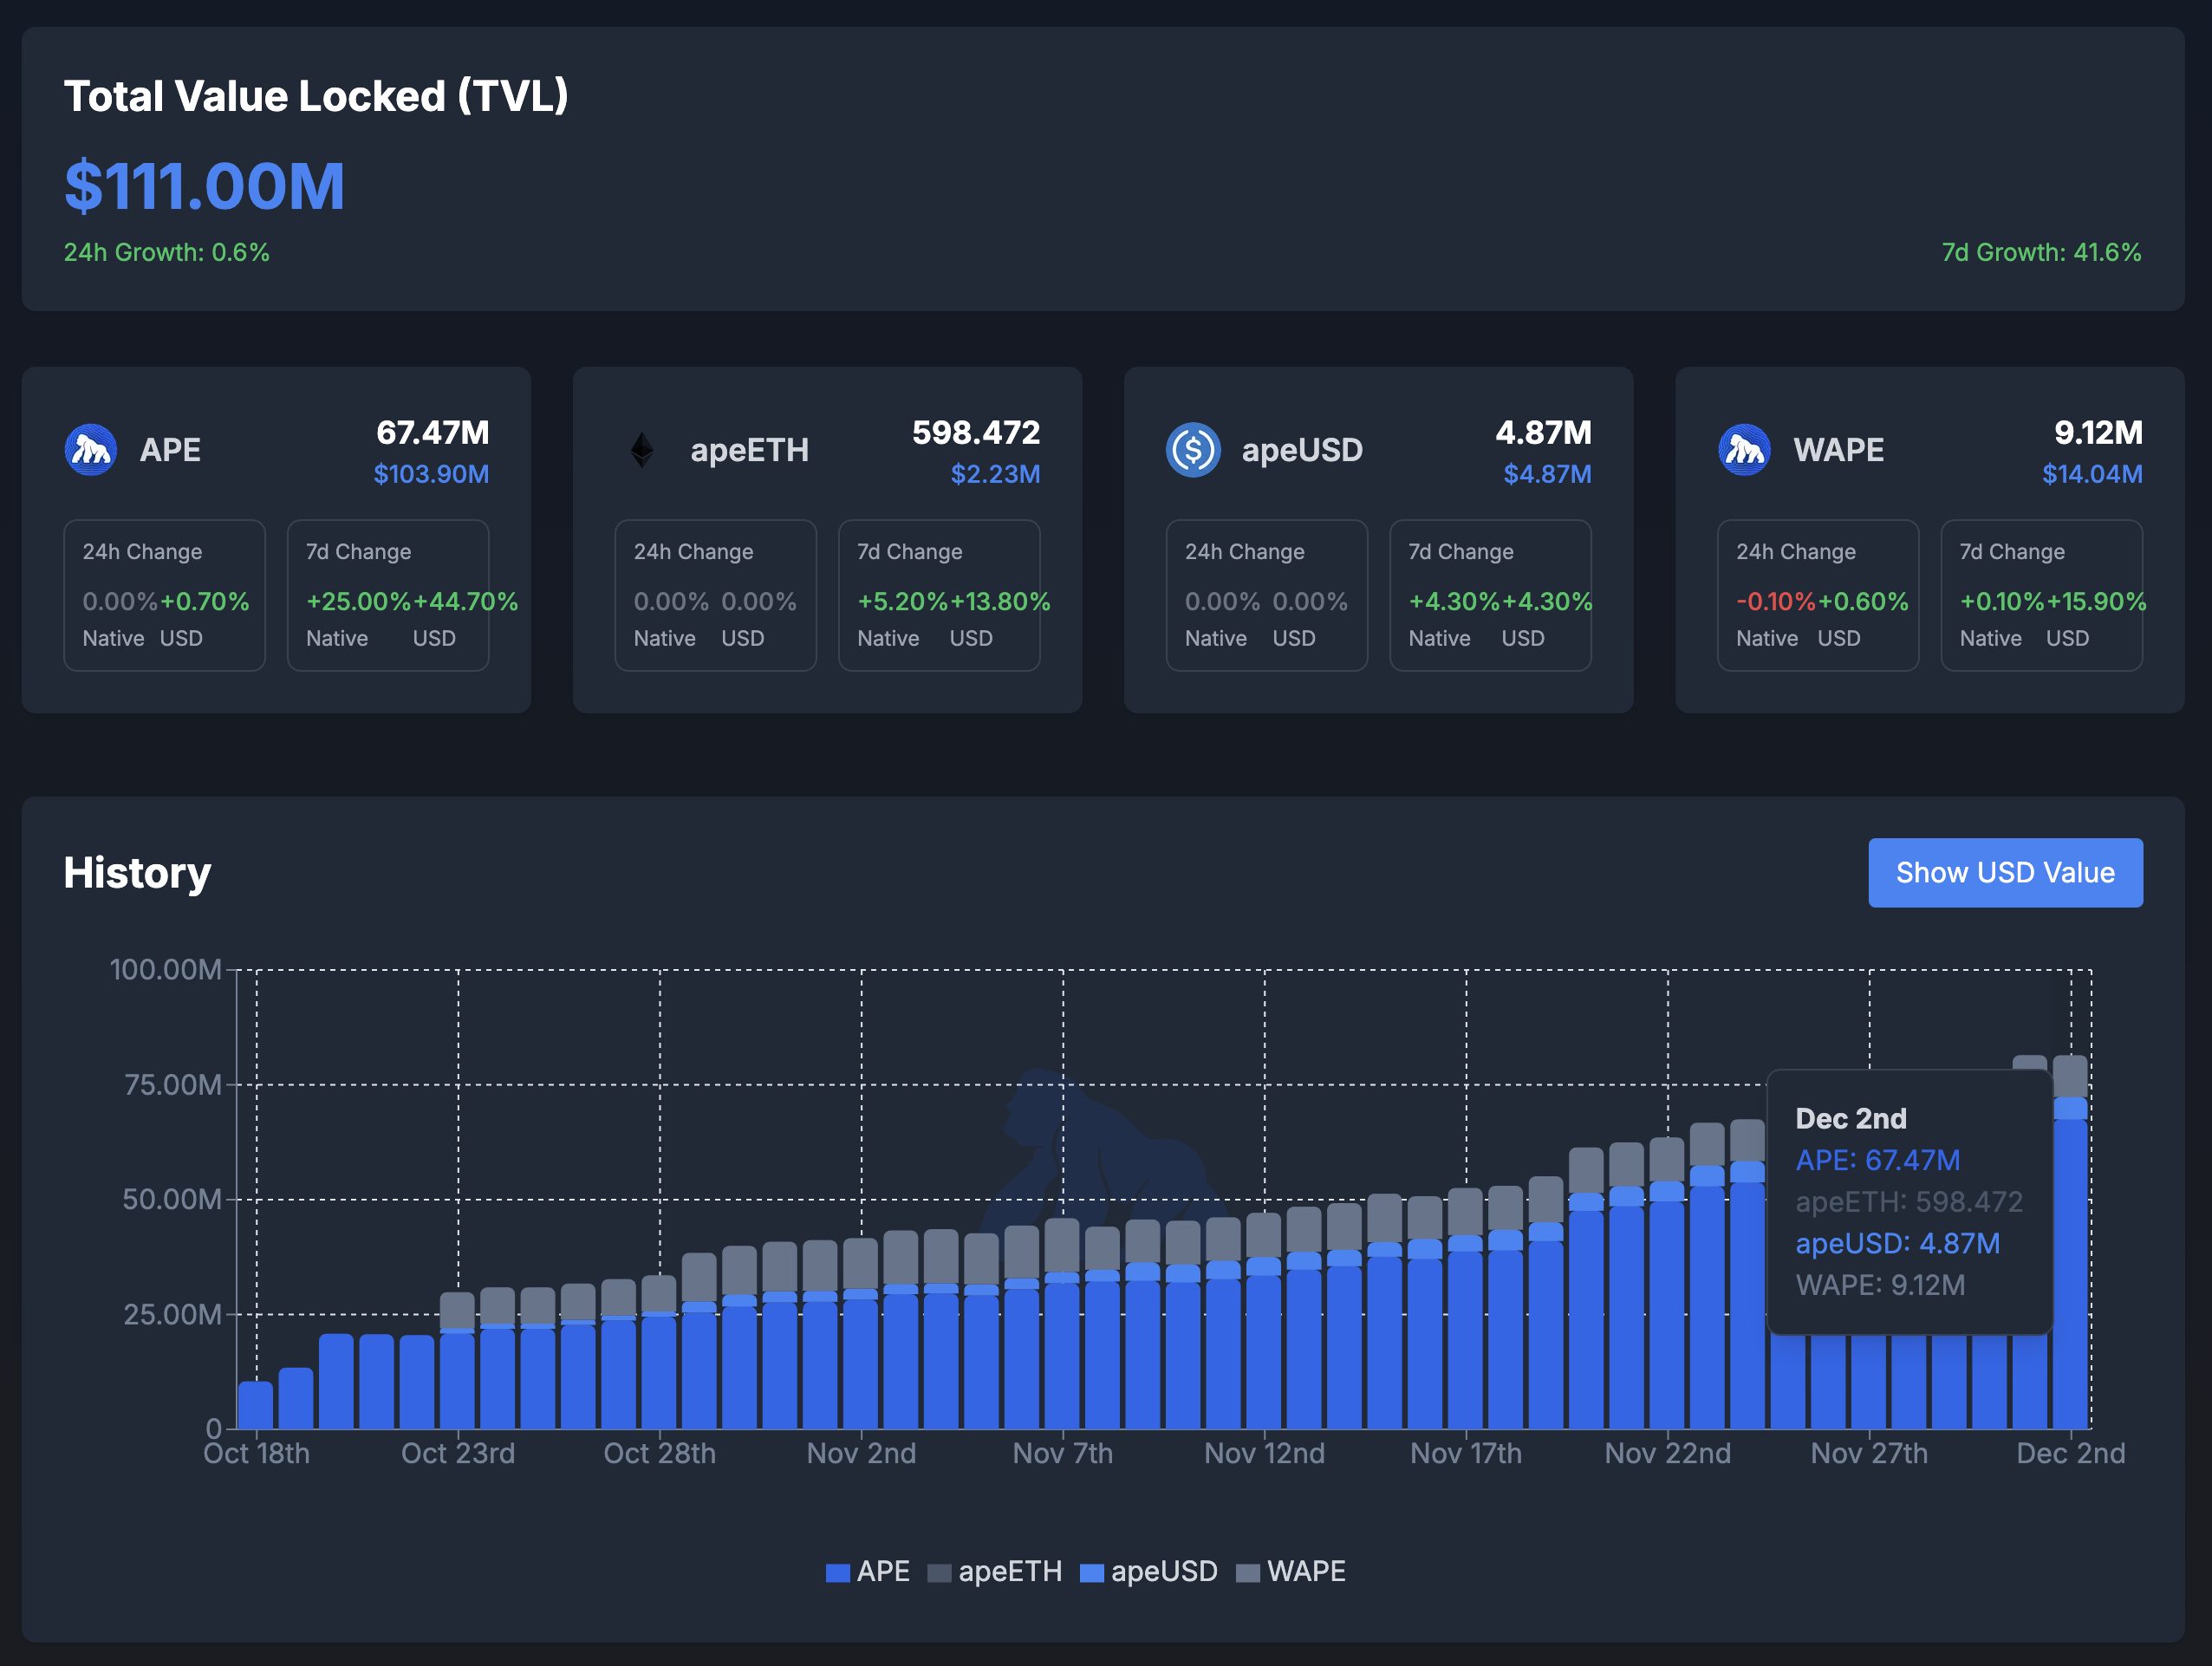Click the $111.00M total TVL figure
This screenshot has width=2212, height=1666.
click(x=205, y=186)
